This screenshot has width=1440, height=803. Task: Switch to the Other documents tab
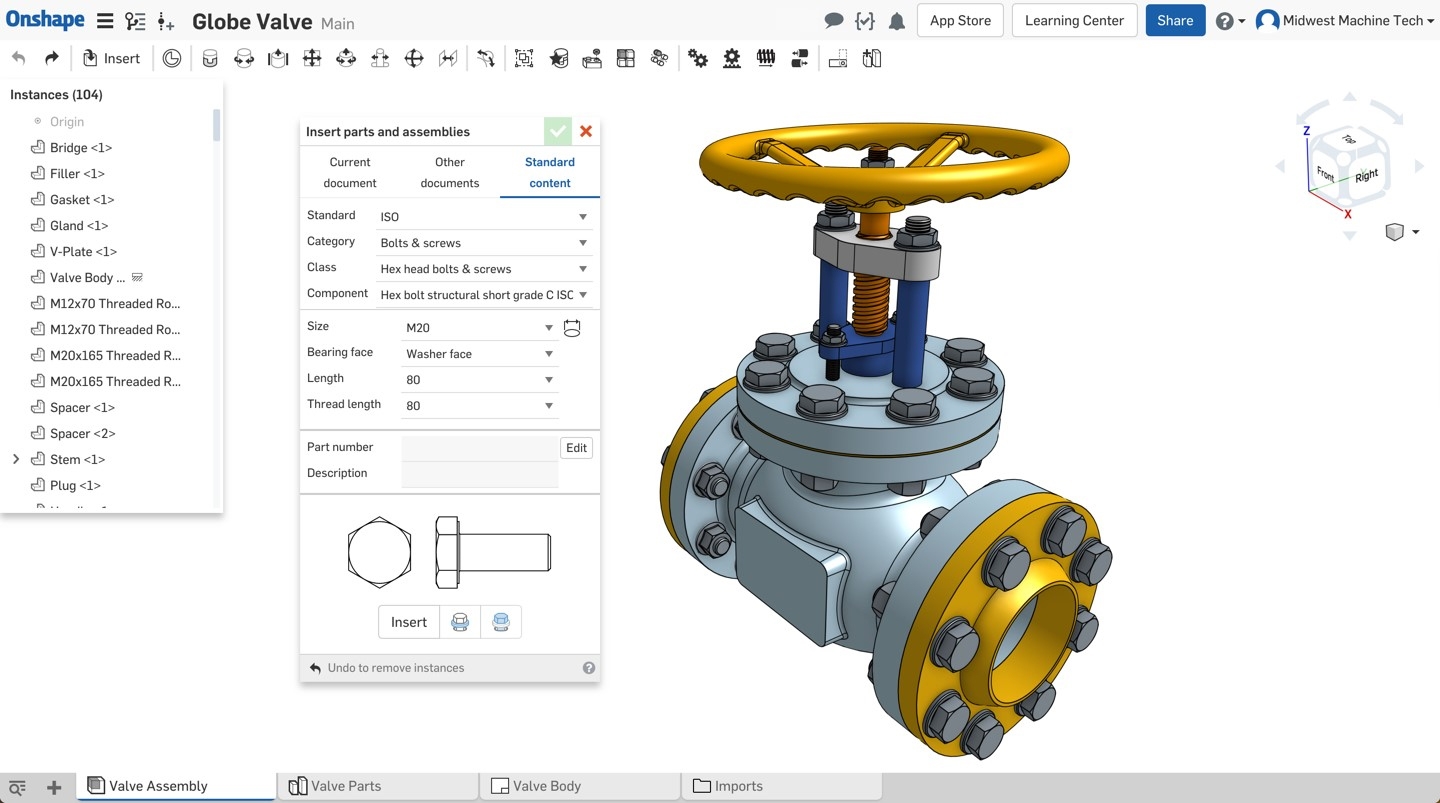tap(450, 172)
